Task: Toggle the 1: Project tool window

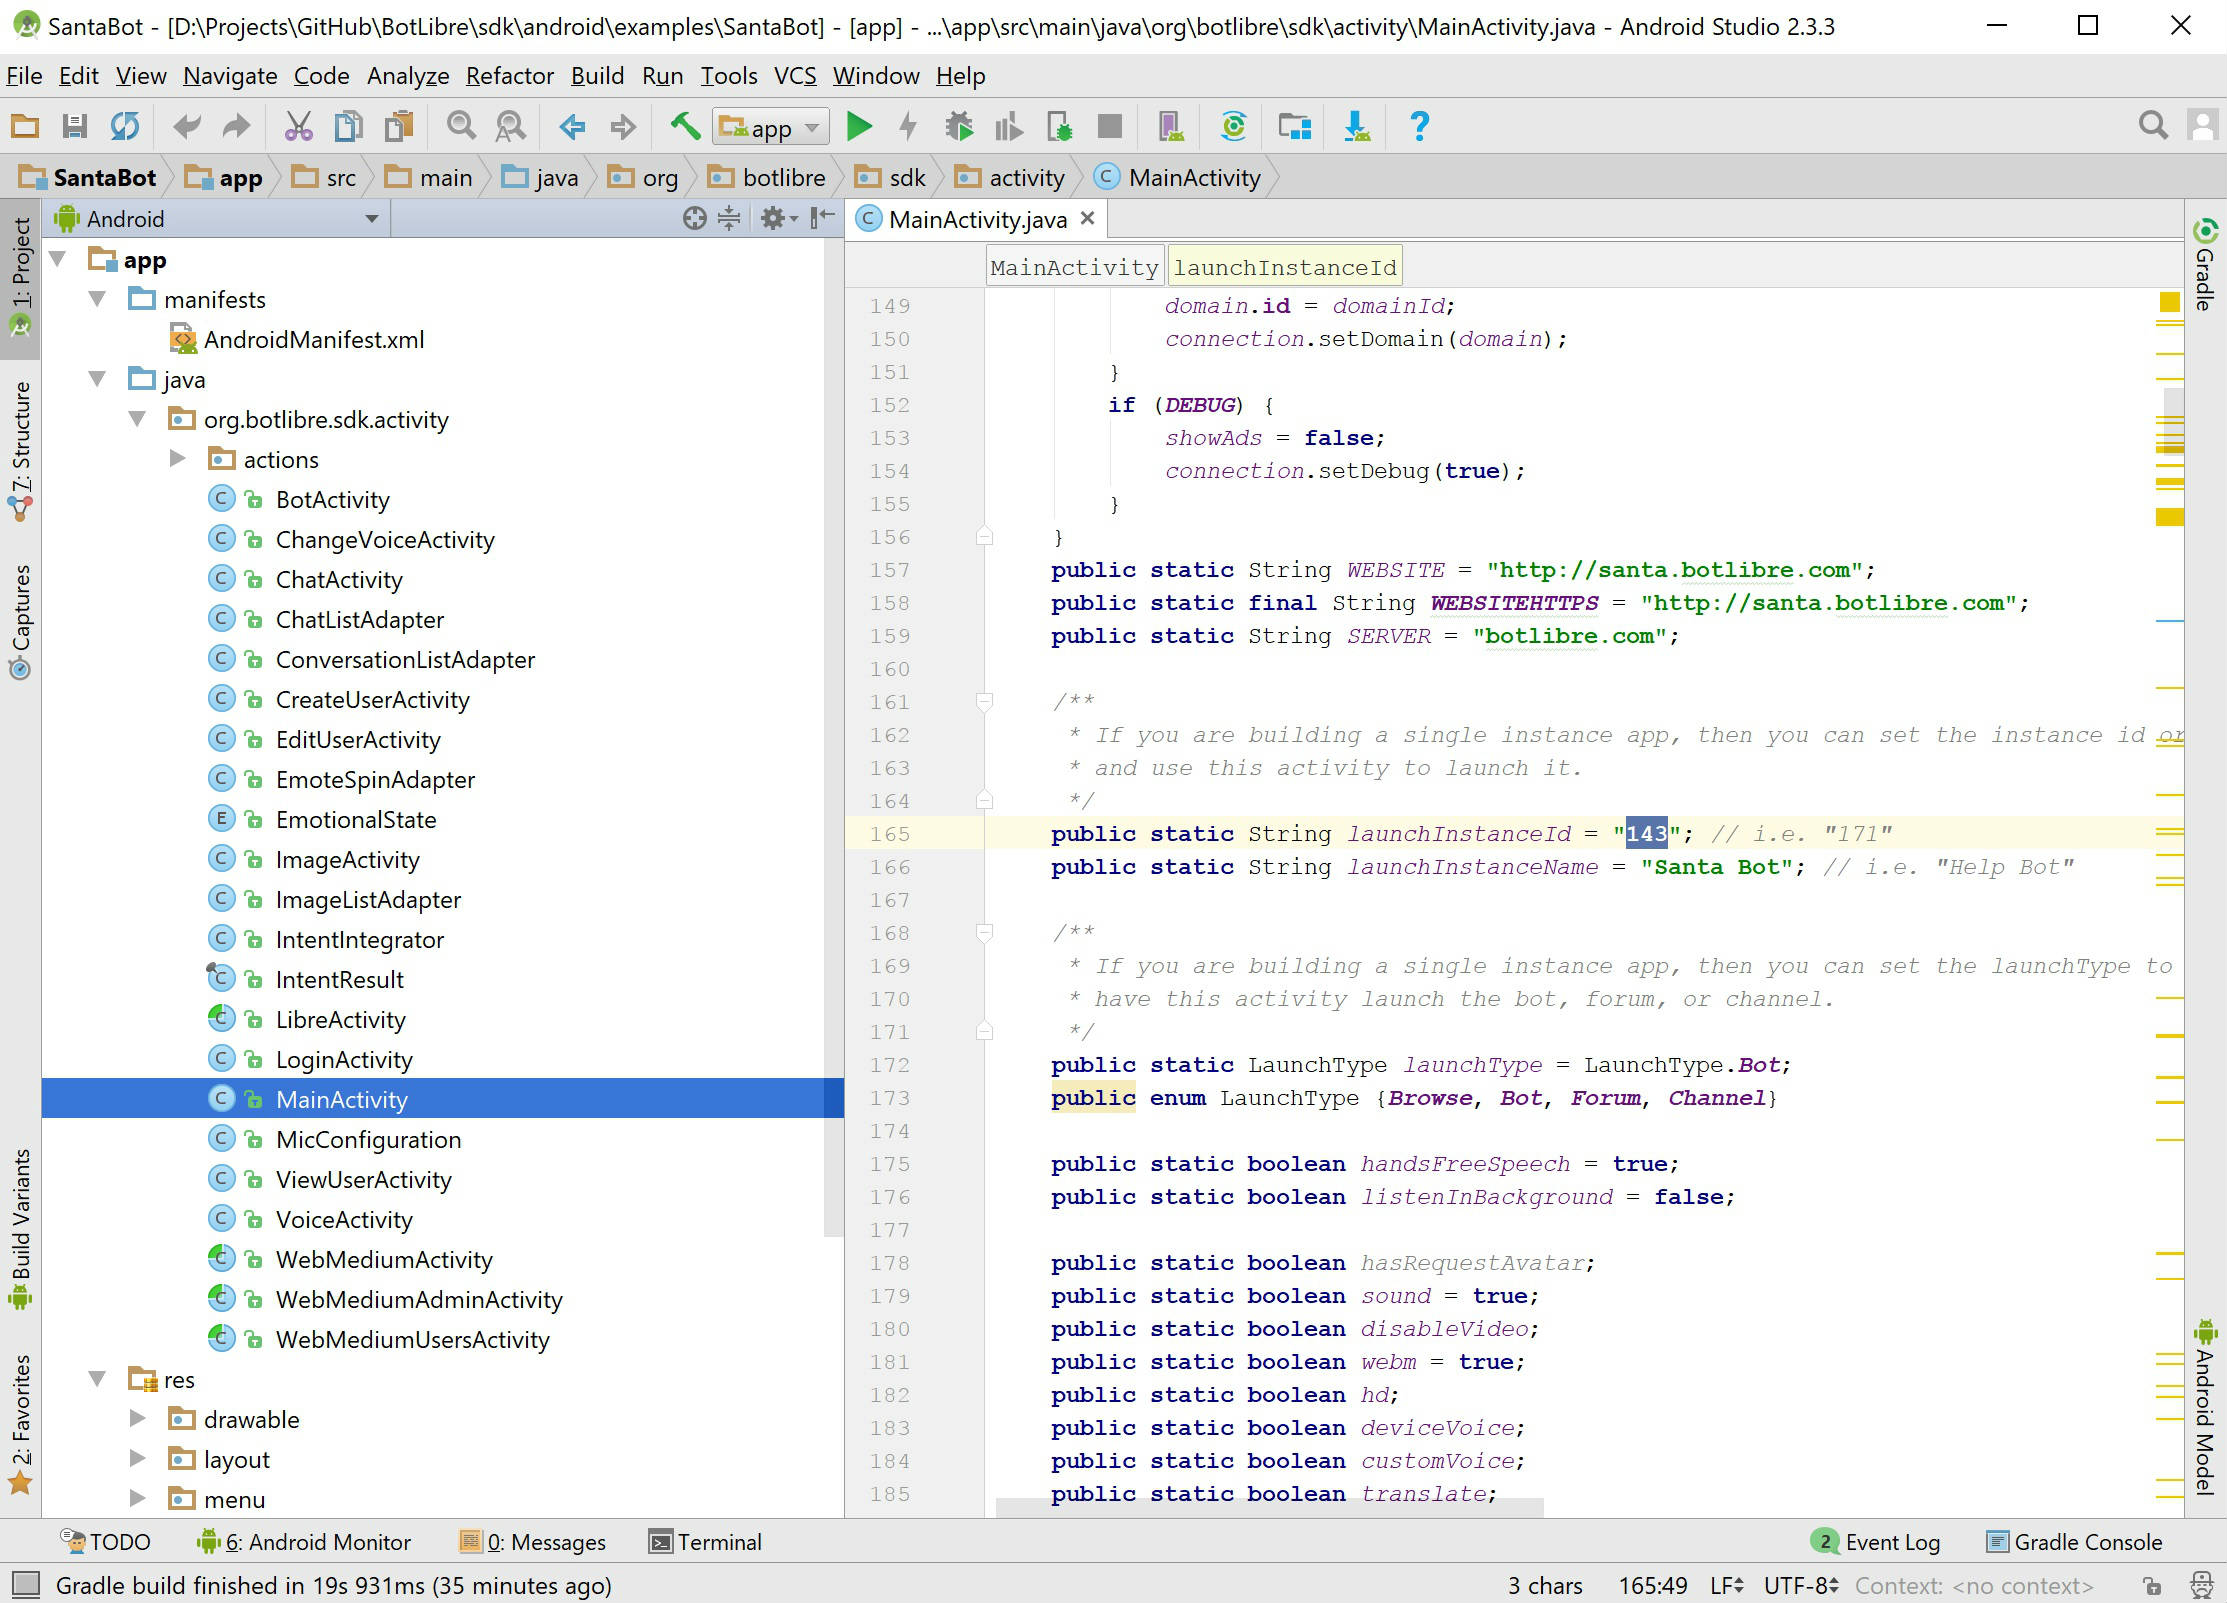Action: coord(20,278)
